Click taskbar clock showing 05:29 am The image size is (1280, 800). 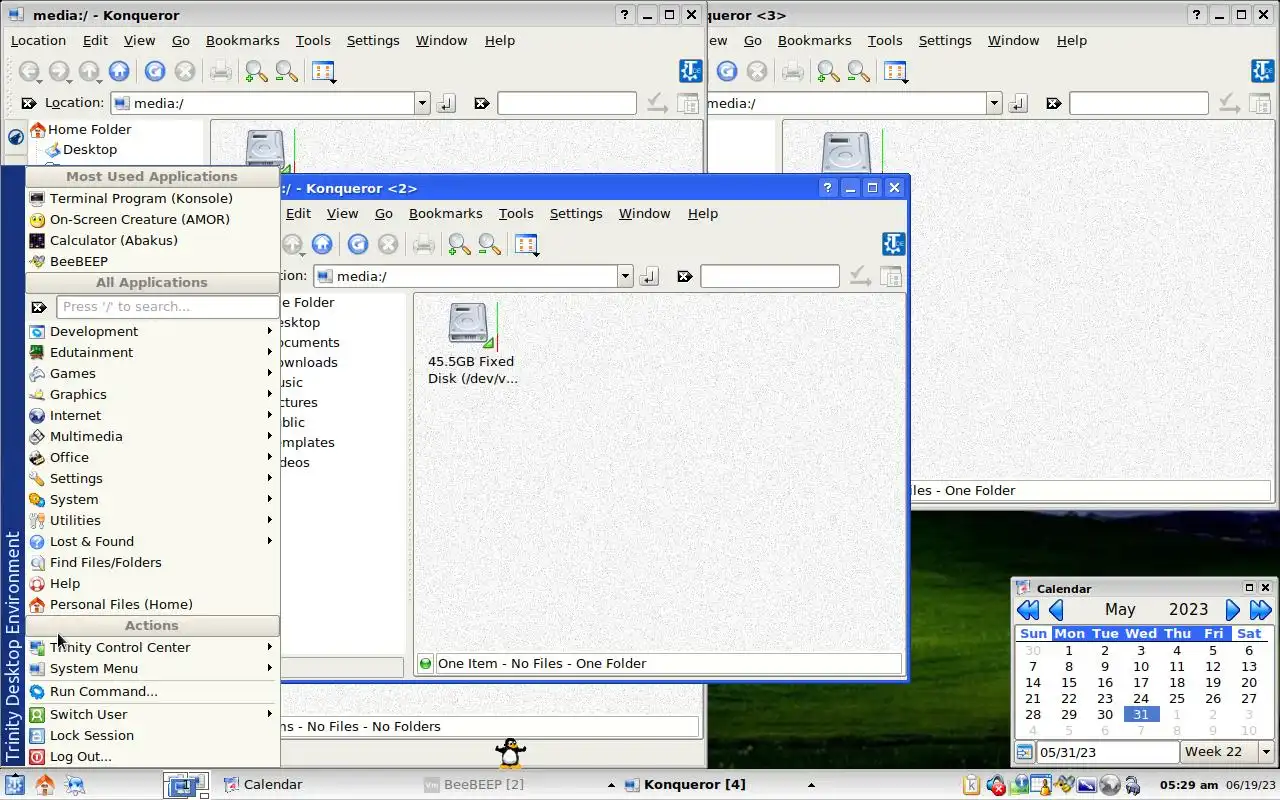point(1189,785)
